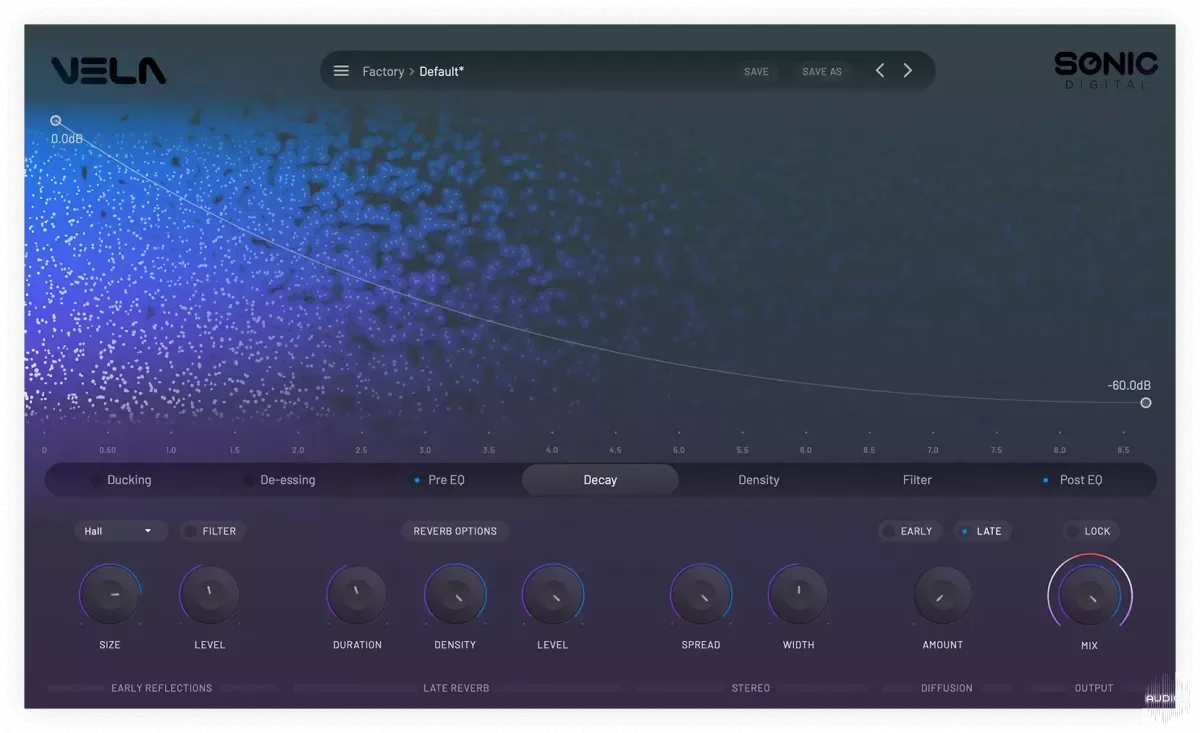1200x733 pixels.
Task: Click the diffusion AMOUNT knob
Action: pyautogui.click(x=942, y=596)
